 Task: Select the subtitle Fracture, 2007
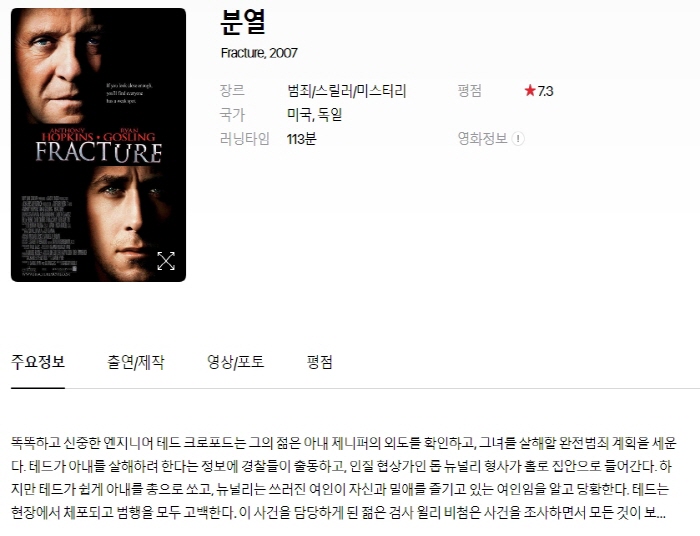259,53
